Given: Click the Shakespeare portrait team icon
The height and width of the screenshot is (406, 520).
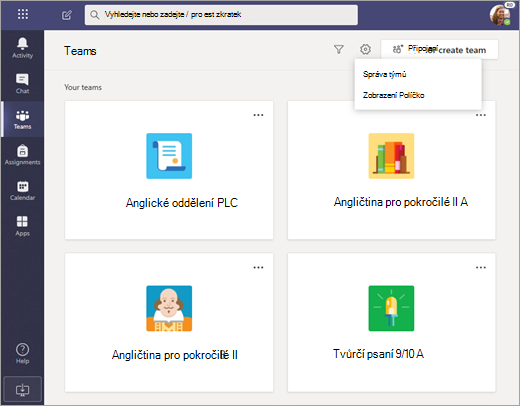Looking at the screenshot, I should 169,308.
